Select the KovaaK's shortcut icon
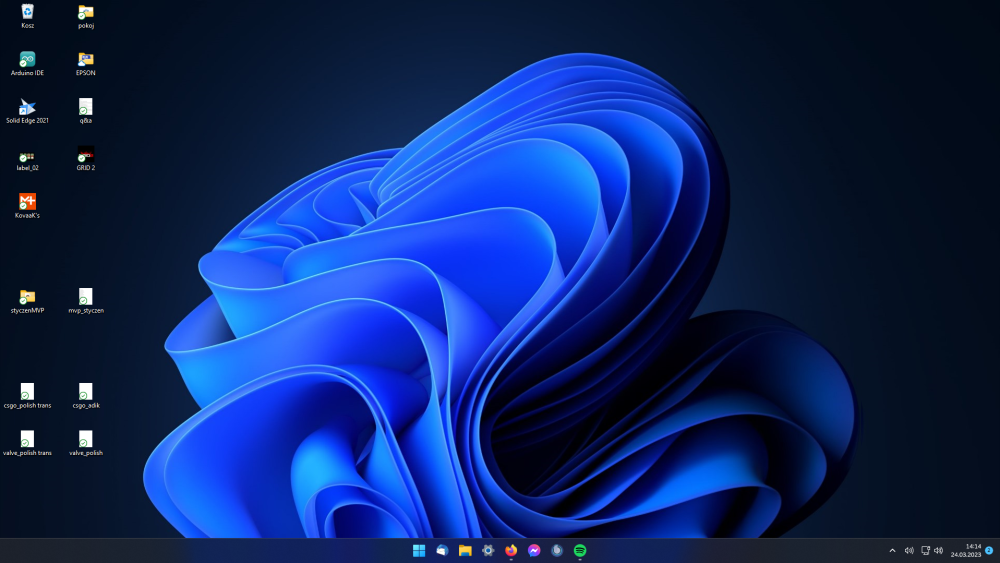 (27, 206)
